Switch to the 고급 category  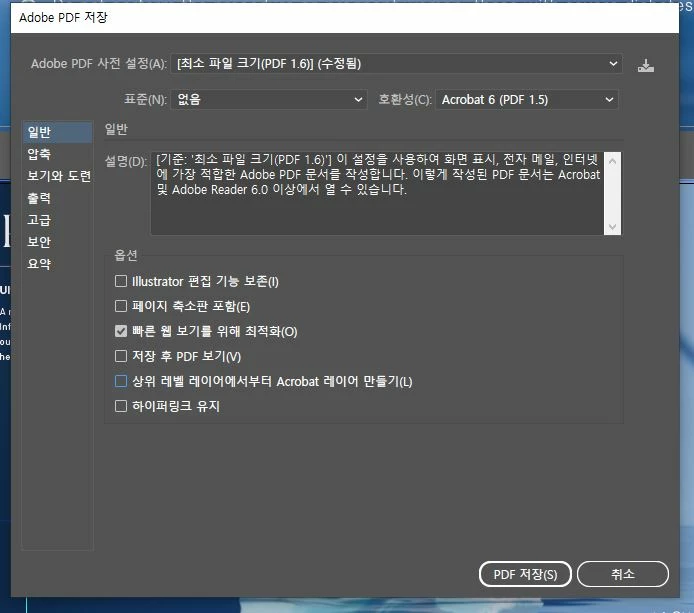[58, 220]
